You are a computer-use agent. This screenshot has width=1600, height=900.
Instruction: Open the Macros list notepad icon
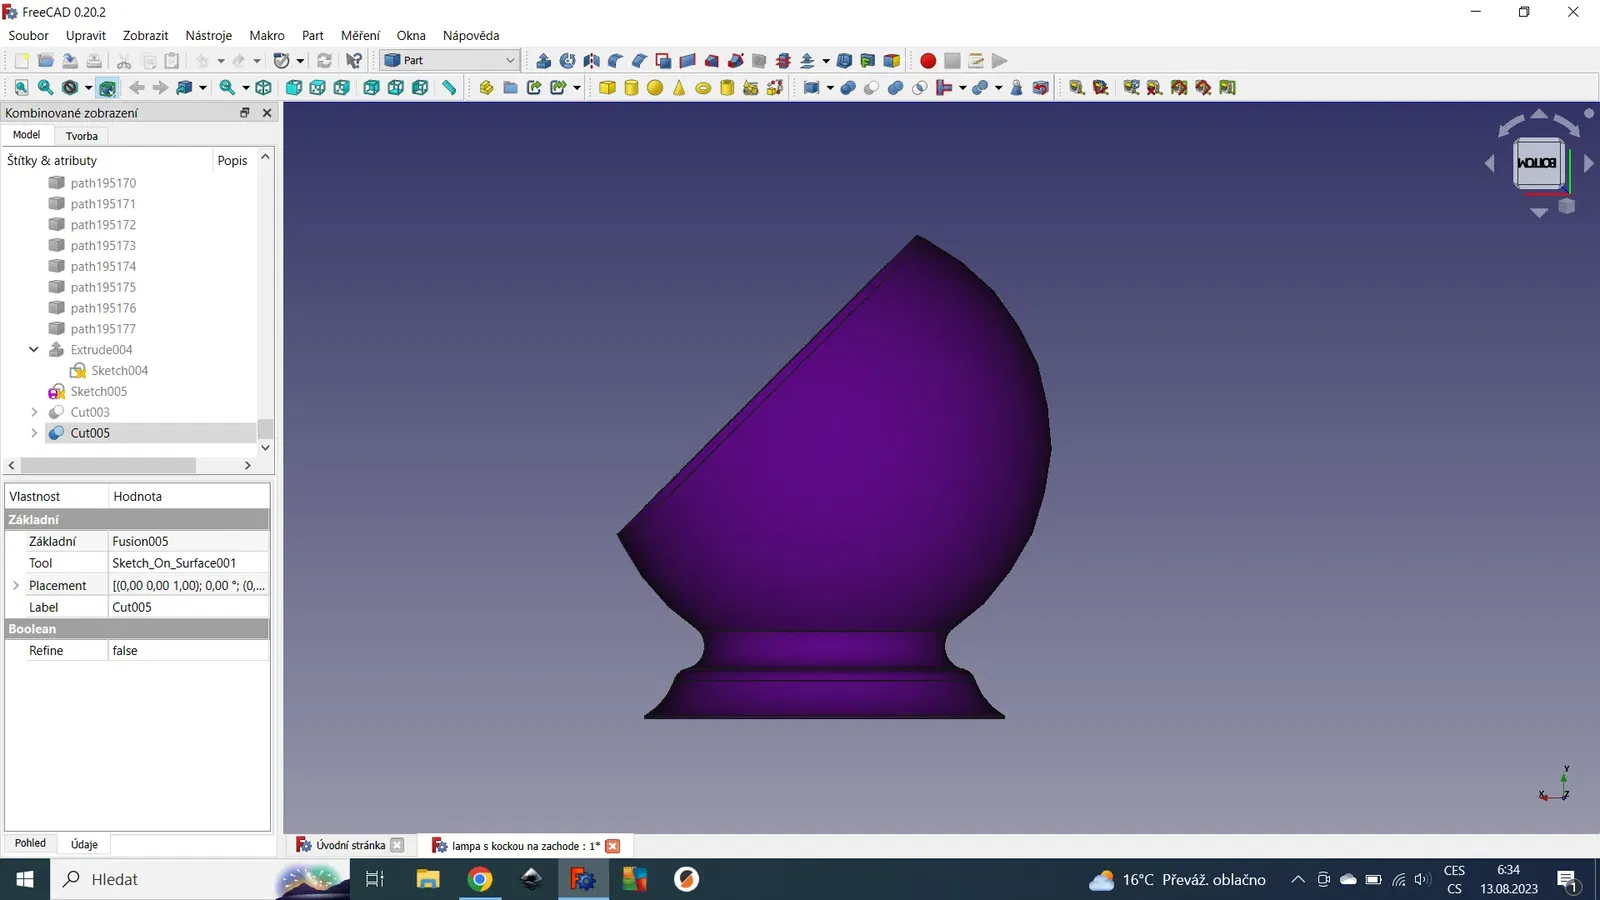[976, 61]
